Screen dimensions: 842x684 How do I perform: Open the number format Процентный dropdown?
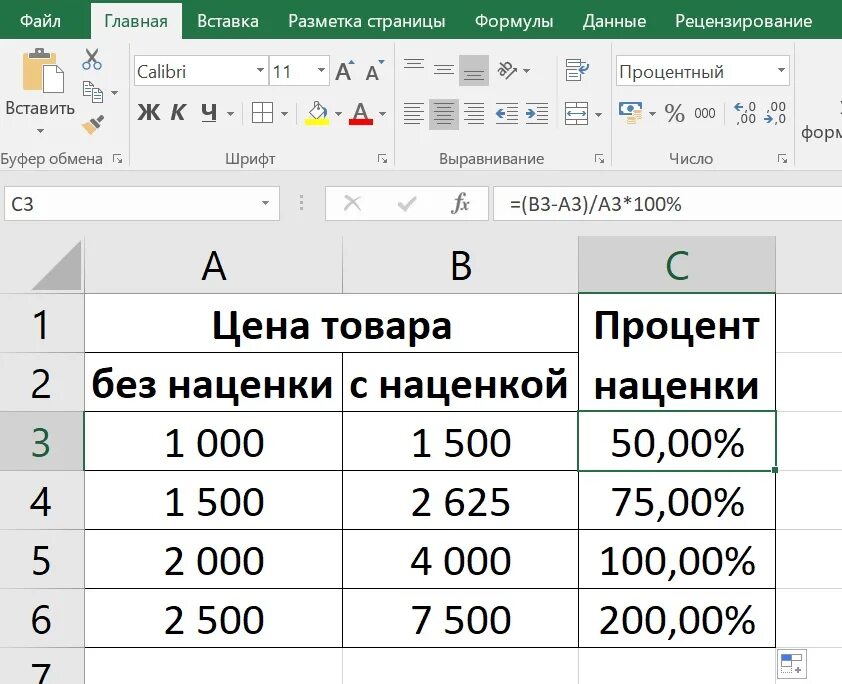781,70
